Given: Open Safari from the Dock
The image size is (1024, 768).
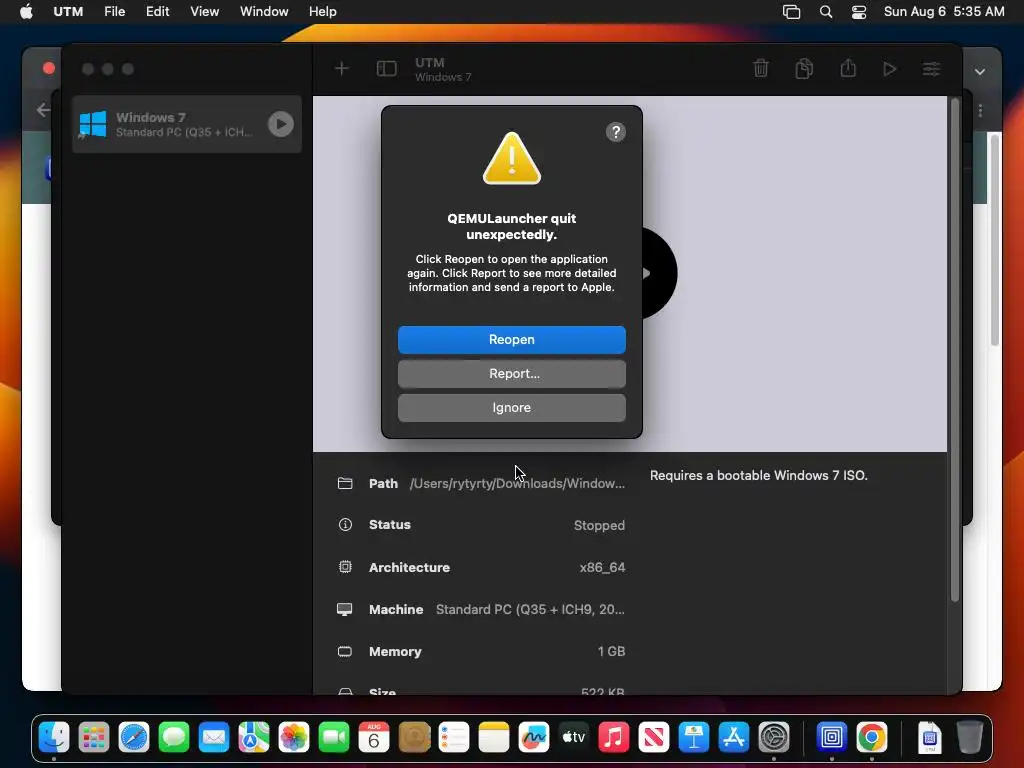Looking at the screenshot, I should [134, 737].
